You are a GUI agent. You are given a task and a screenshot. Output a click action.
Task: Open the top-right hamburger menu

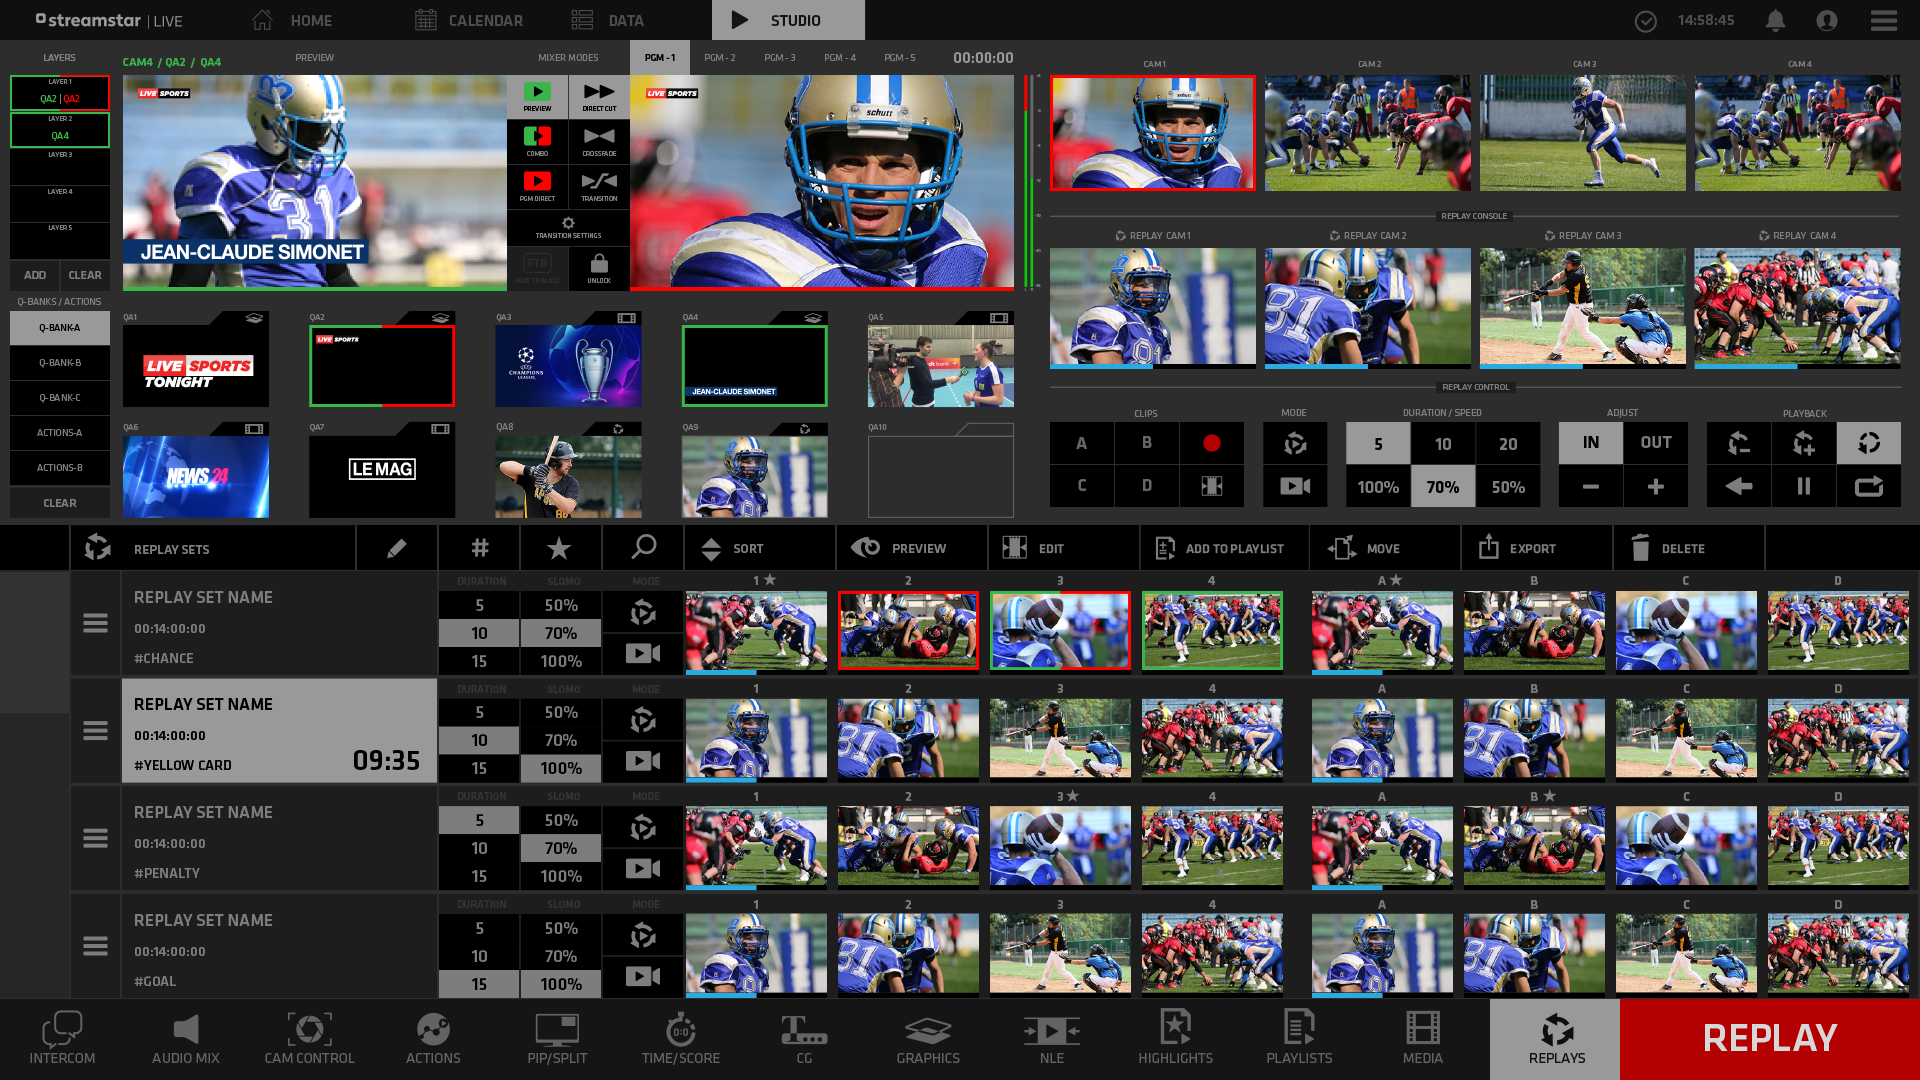(1883, 20)
